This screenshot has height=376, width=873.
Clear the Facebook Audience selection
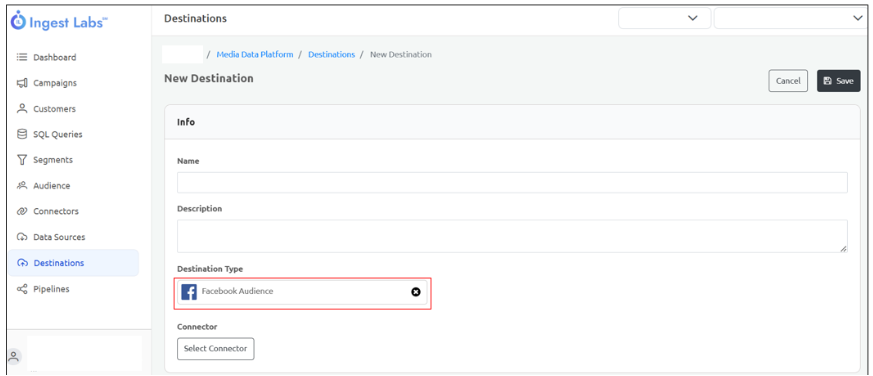pyautogui.click(x=415, y=292)
